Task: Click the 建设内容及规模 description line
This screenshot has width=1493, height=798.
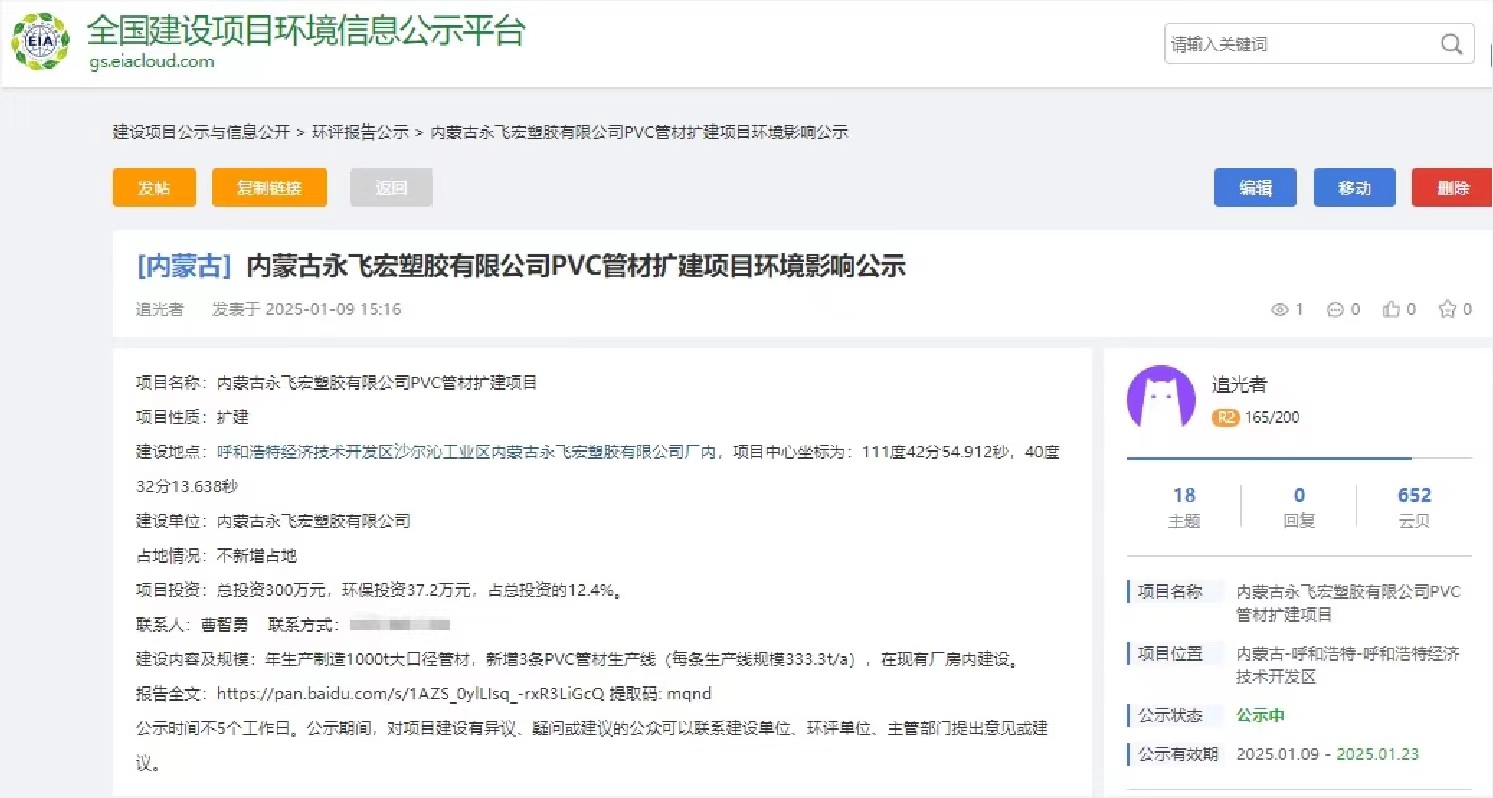Action: point(577,659)
